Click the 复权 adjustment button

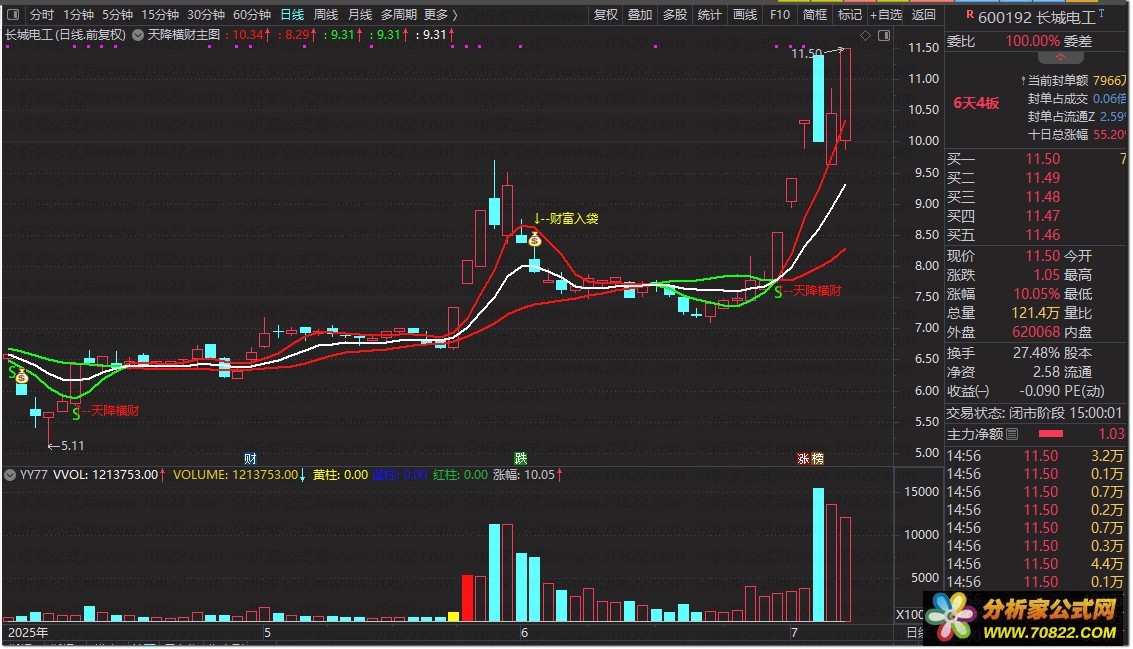point(606,14)
